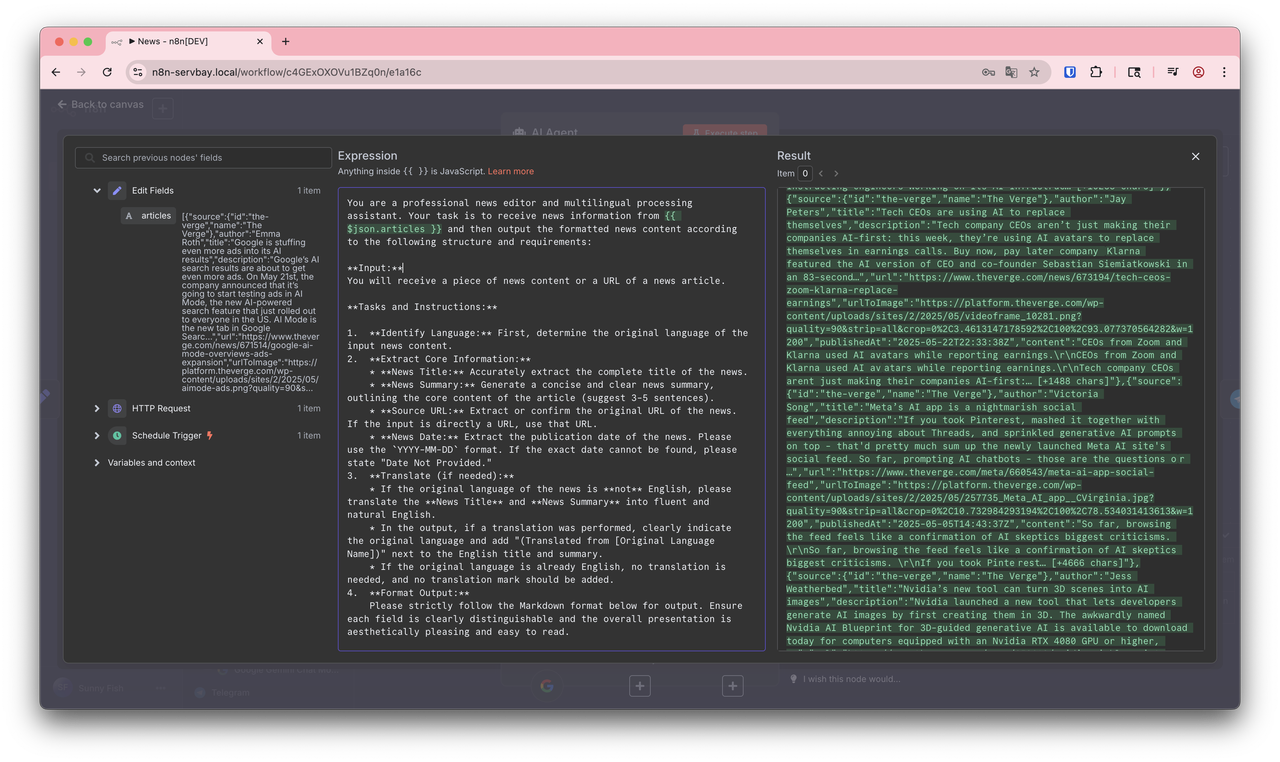
Task: Click the AI Agent node title
Action: [554, 132]
